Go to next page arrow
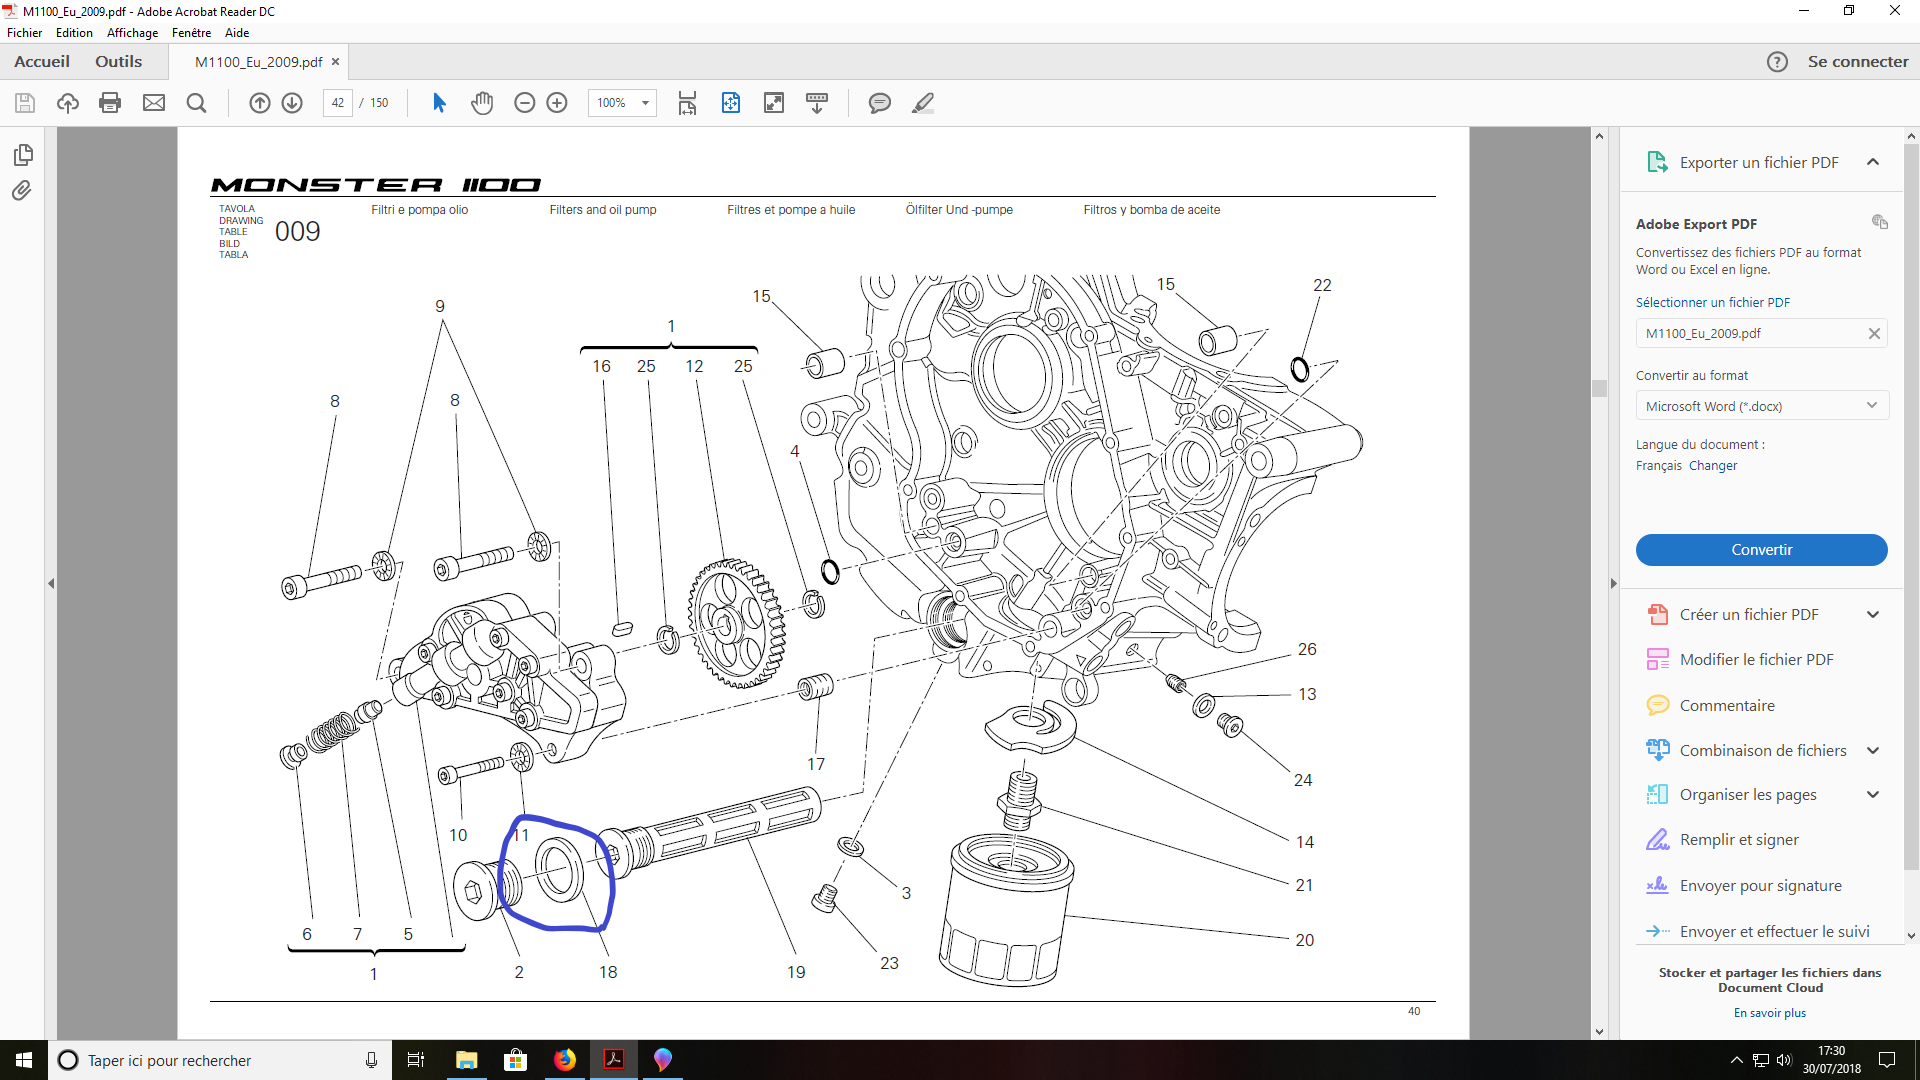Viewport: 1920px width, 1080px height. click(292, 103)
